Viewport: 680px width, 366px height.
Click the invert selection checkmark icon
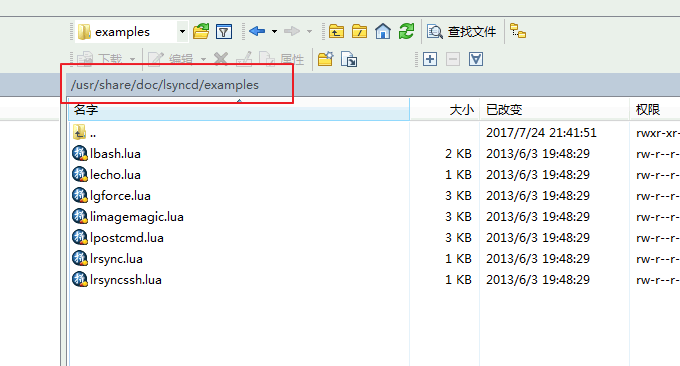point(476,59)
